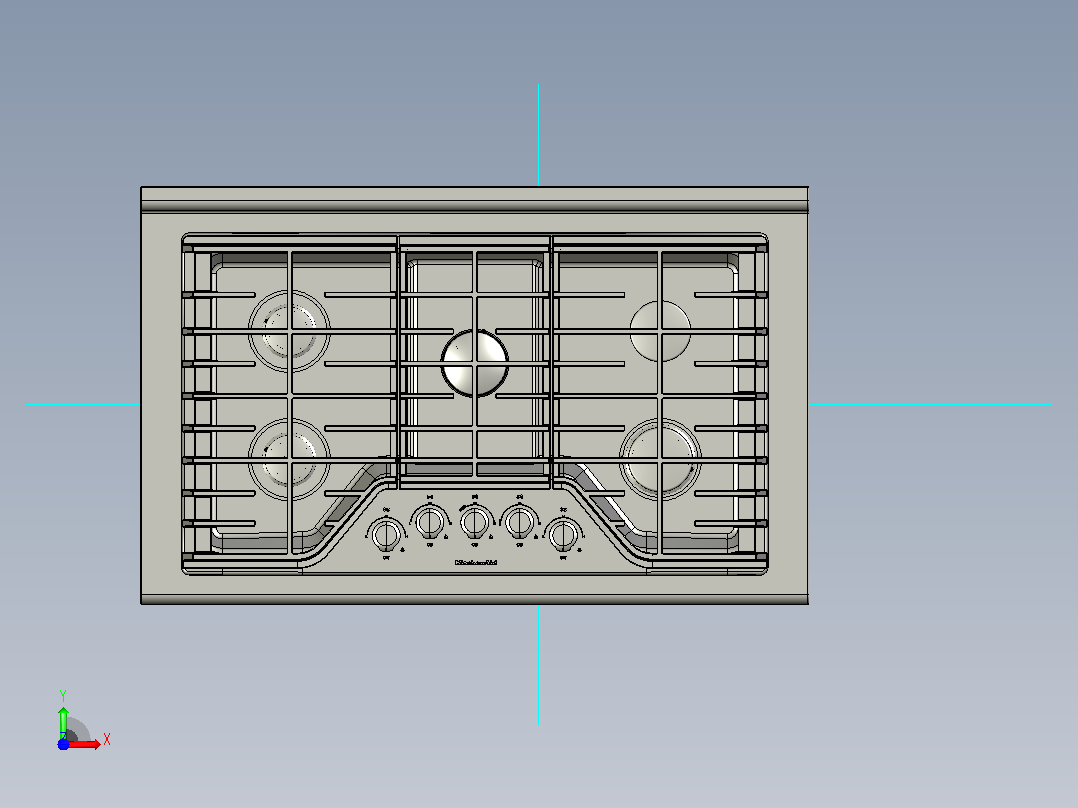The height and width of the screenshot is (808, 1078).
Task: Select the fourth control knob from the left
Action: pyautogui.click(x=519, y=522)
